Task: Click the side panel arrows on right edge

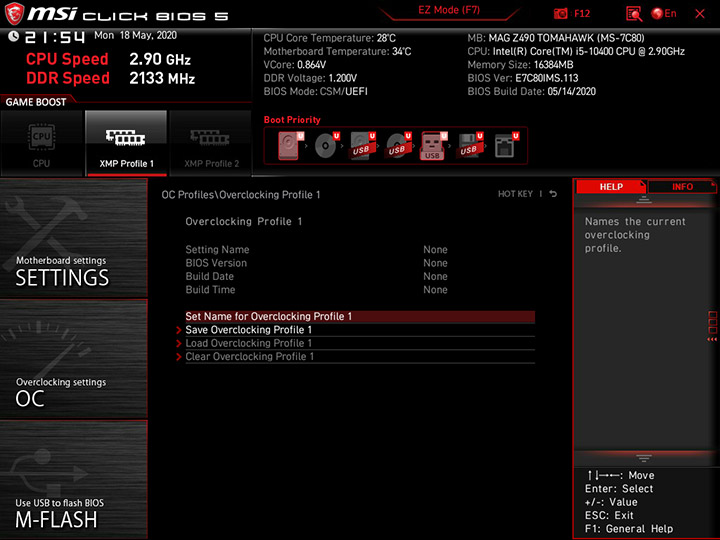Action: click(712, 339)
